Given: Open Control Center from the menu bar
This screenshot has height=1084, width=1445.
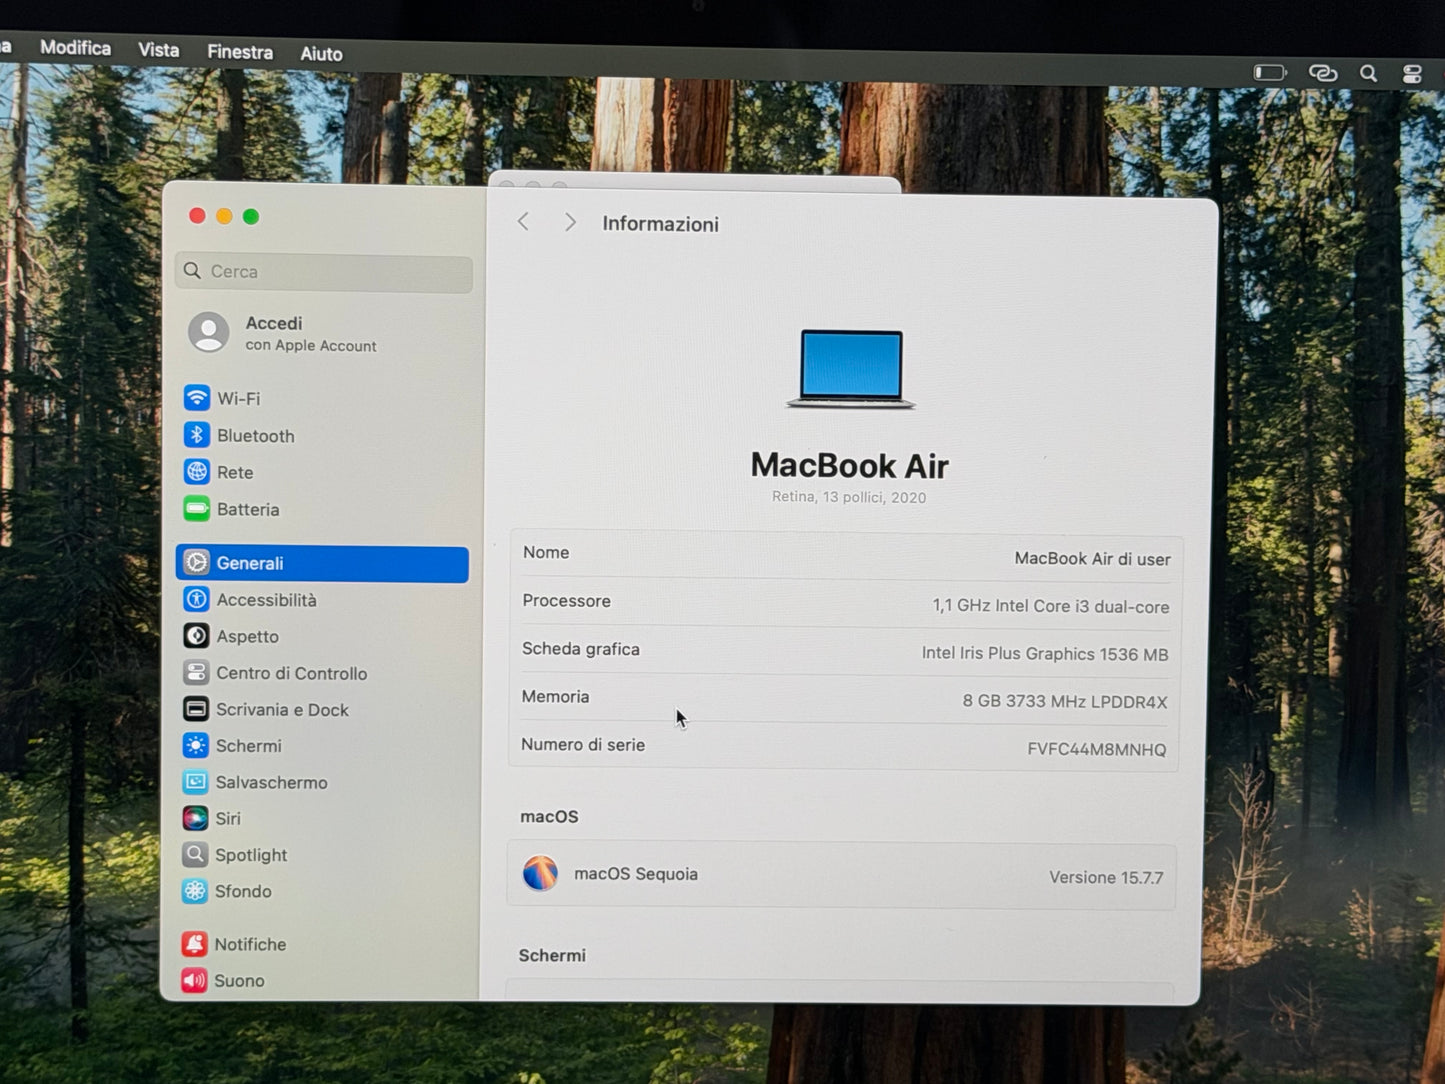Looking at the screenshot, I should (x=1412, y=74).
